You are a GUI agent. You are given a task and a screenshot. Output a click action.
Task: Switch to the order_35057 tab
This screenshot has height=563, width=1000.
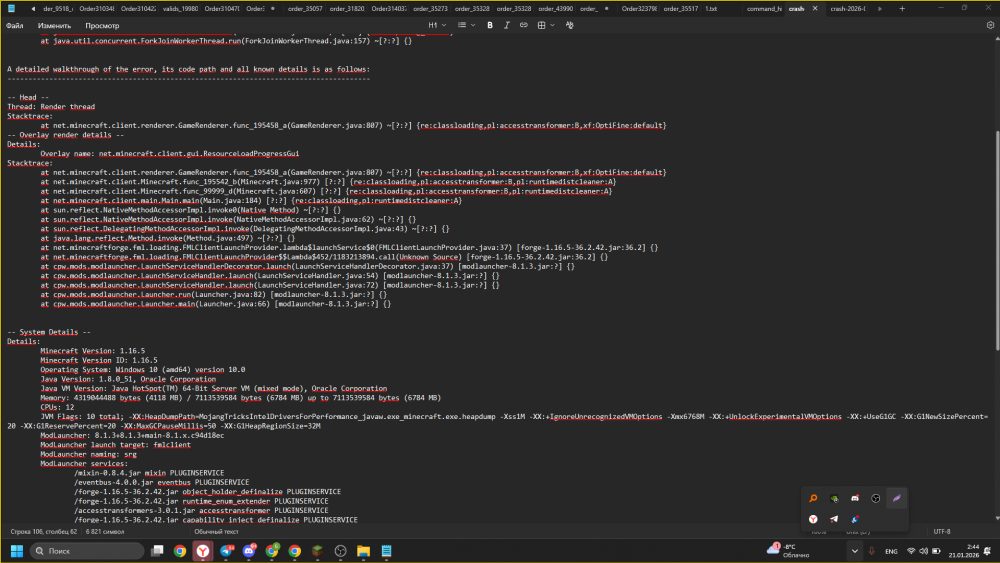[x=304, y=9]
